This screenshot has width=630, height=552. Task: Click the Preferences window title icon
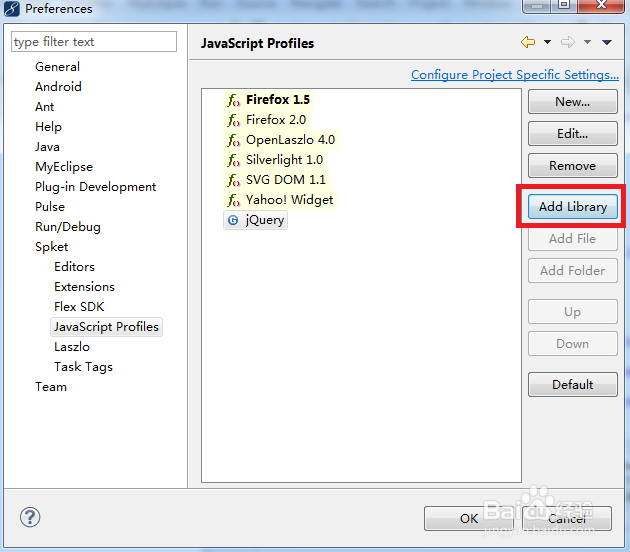(12, 8)
